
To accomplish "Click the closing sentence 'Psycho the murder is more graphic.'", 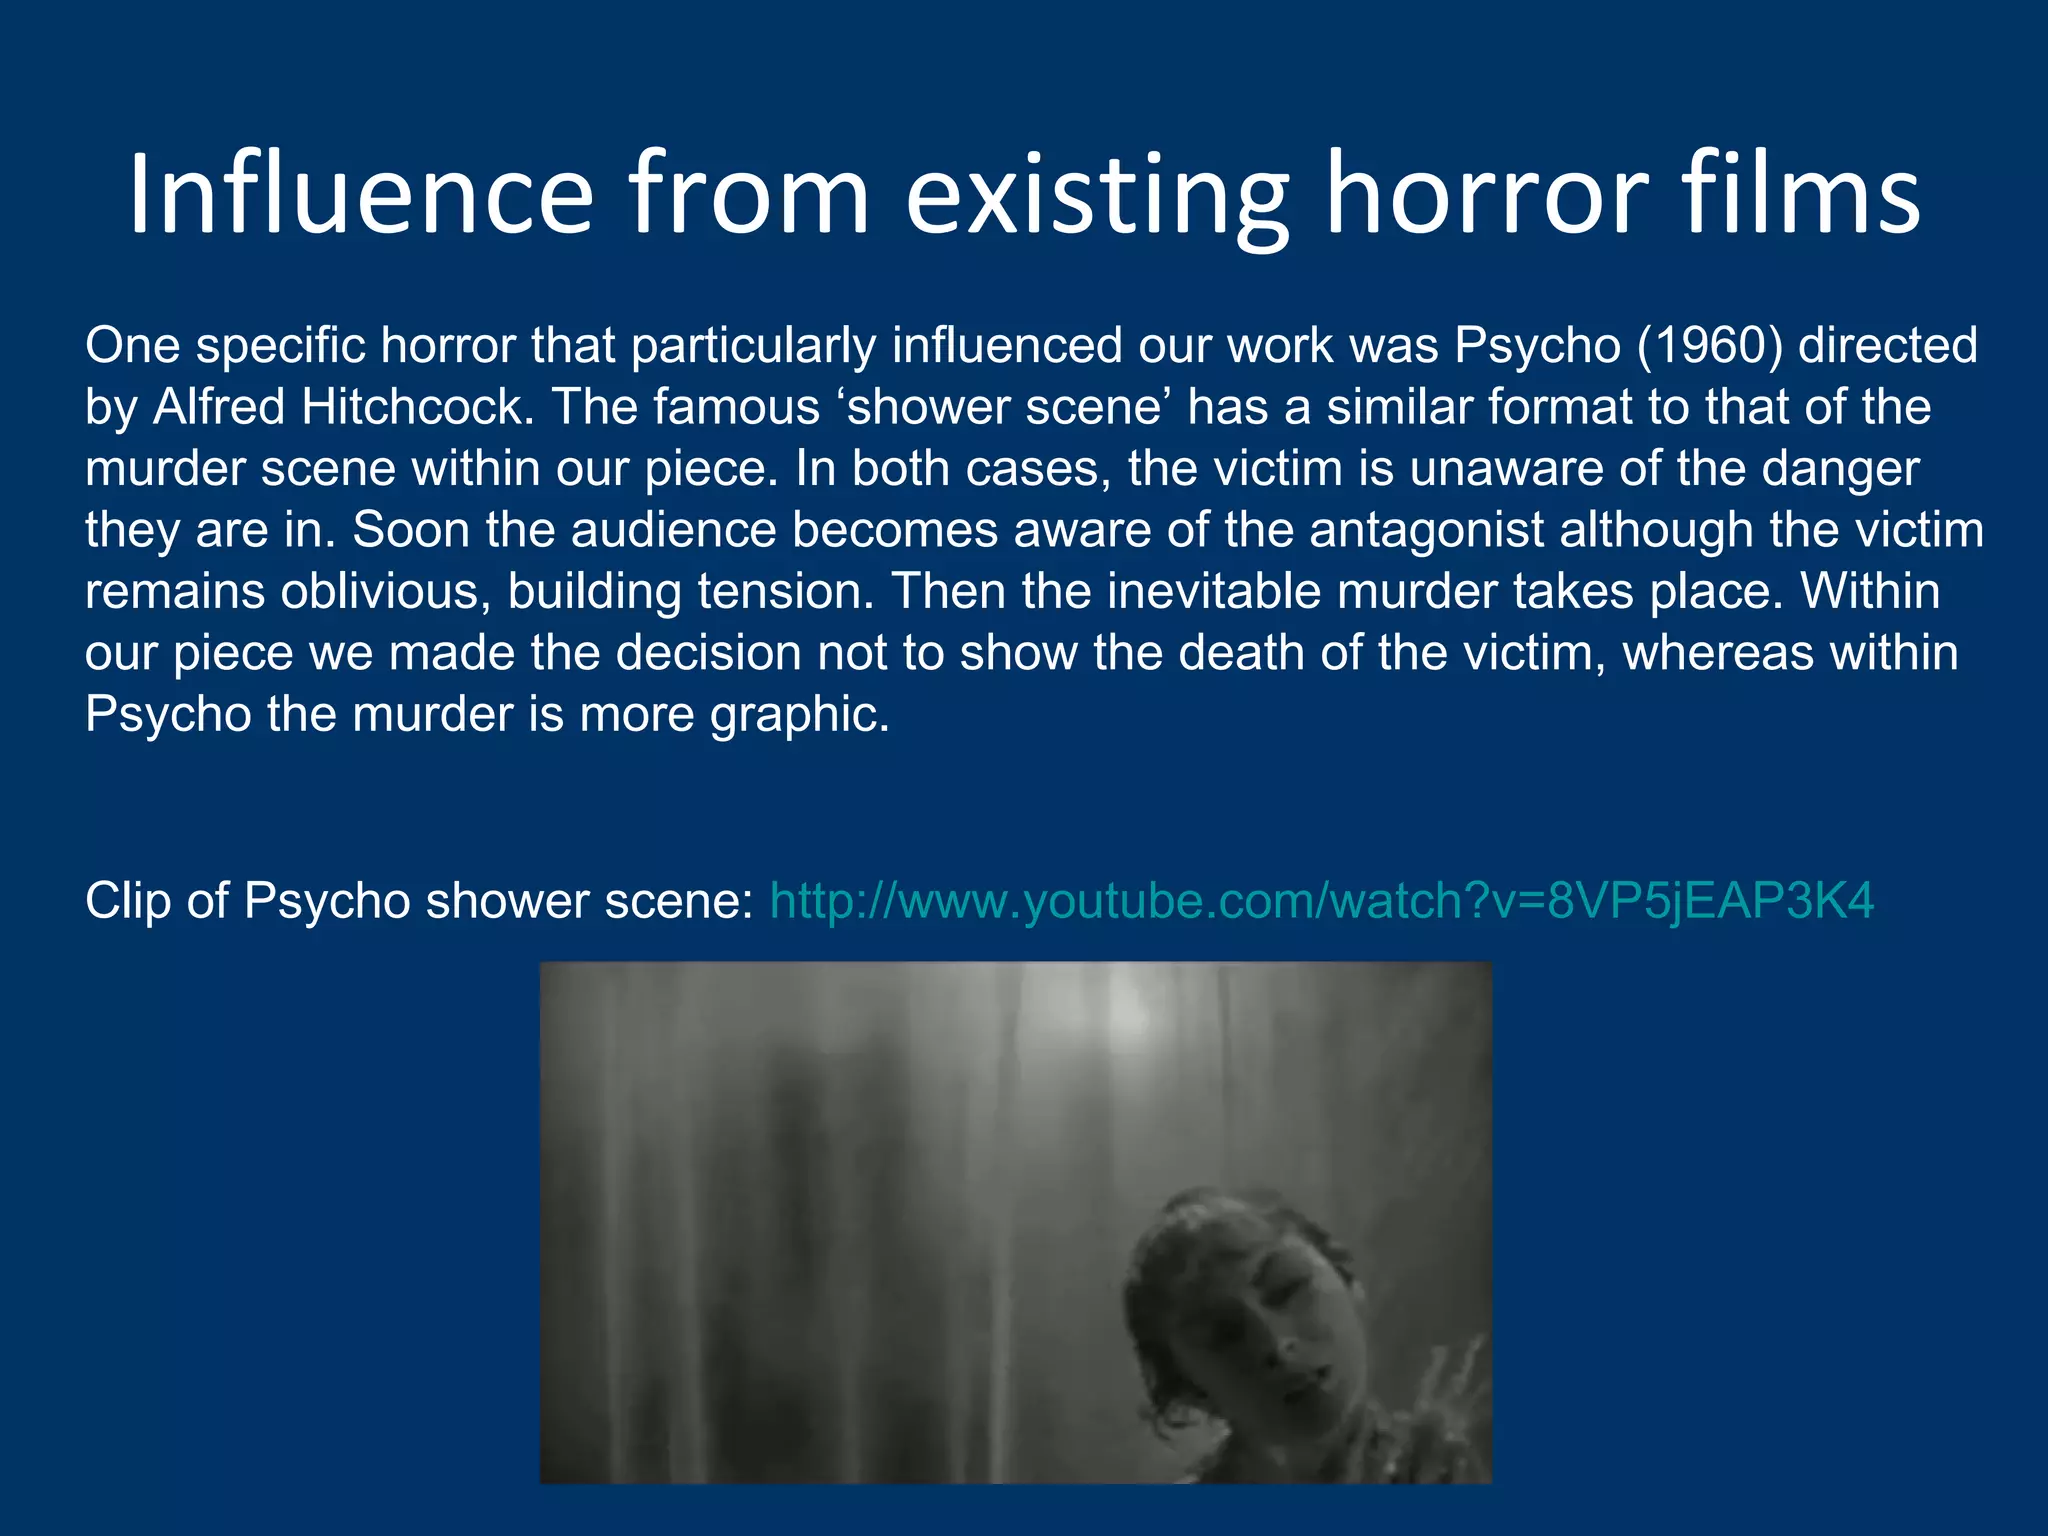I will 487,715.
